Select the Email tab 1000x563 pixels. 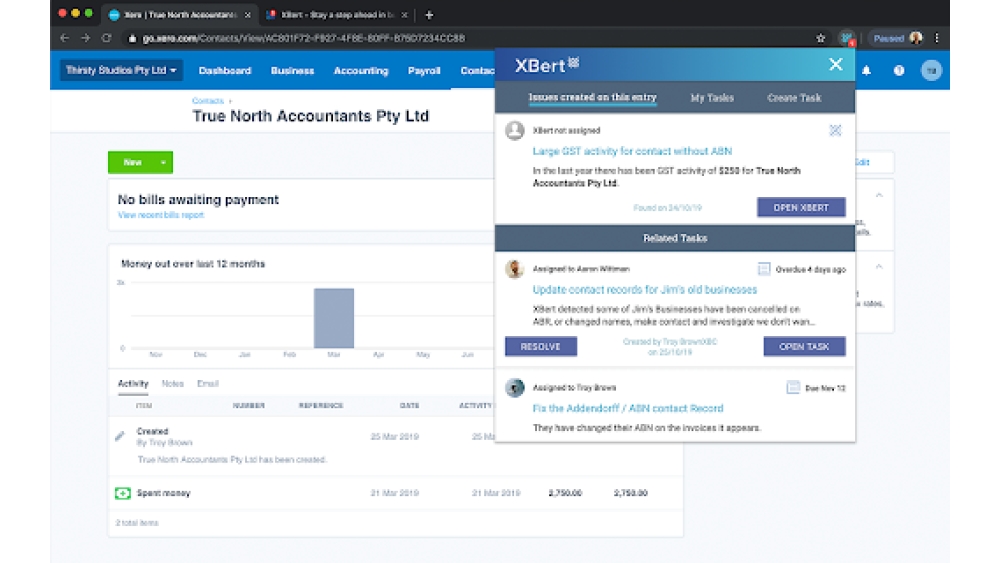point(208,383)
